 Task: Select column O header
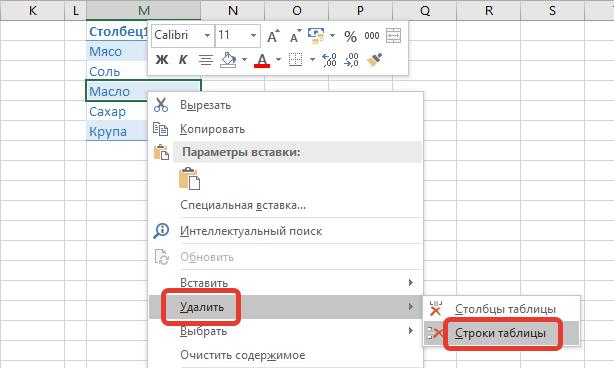pos(296,10)
